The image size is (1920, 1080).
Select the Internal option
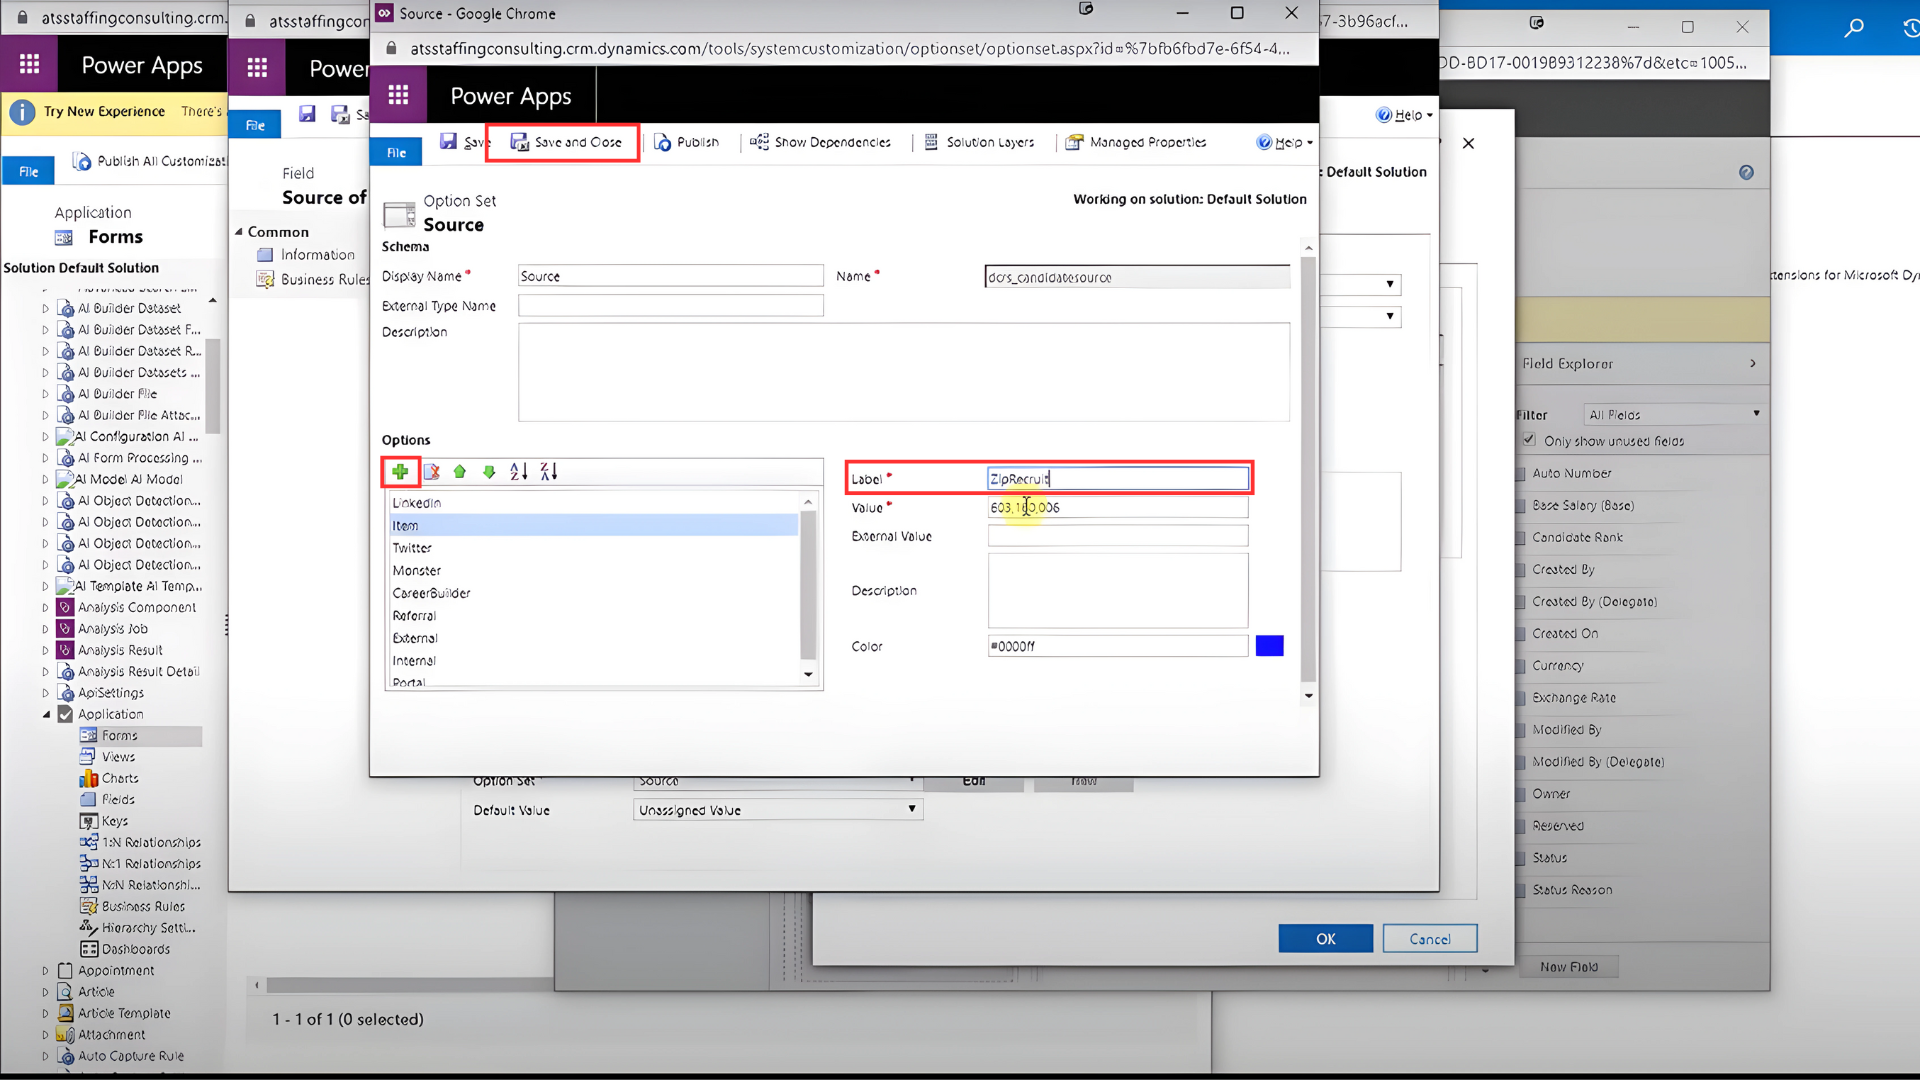pyautogui.click(x=594, y=661)
